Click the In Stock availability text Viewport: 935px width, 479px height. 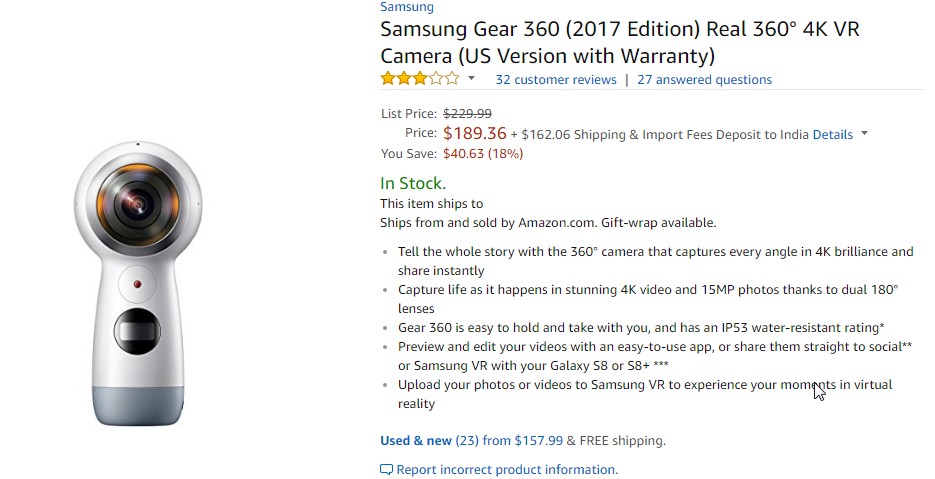(413, 183)
